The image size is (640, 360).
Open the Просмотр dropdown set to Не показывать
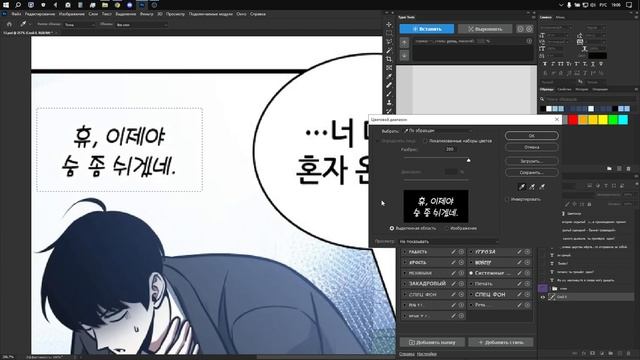448,242
